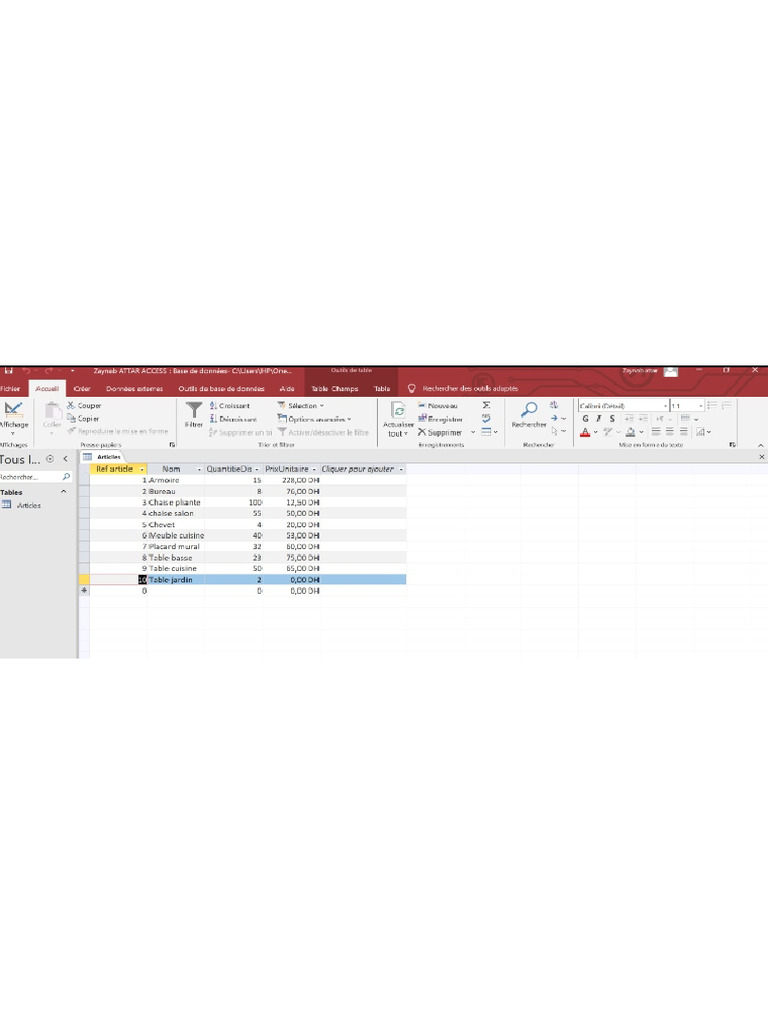Open Outils de base de données tab
Image resolution: width=768 pixels, height=1024 pixels.
(x=221, y=389)
